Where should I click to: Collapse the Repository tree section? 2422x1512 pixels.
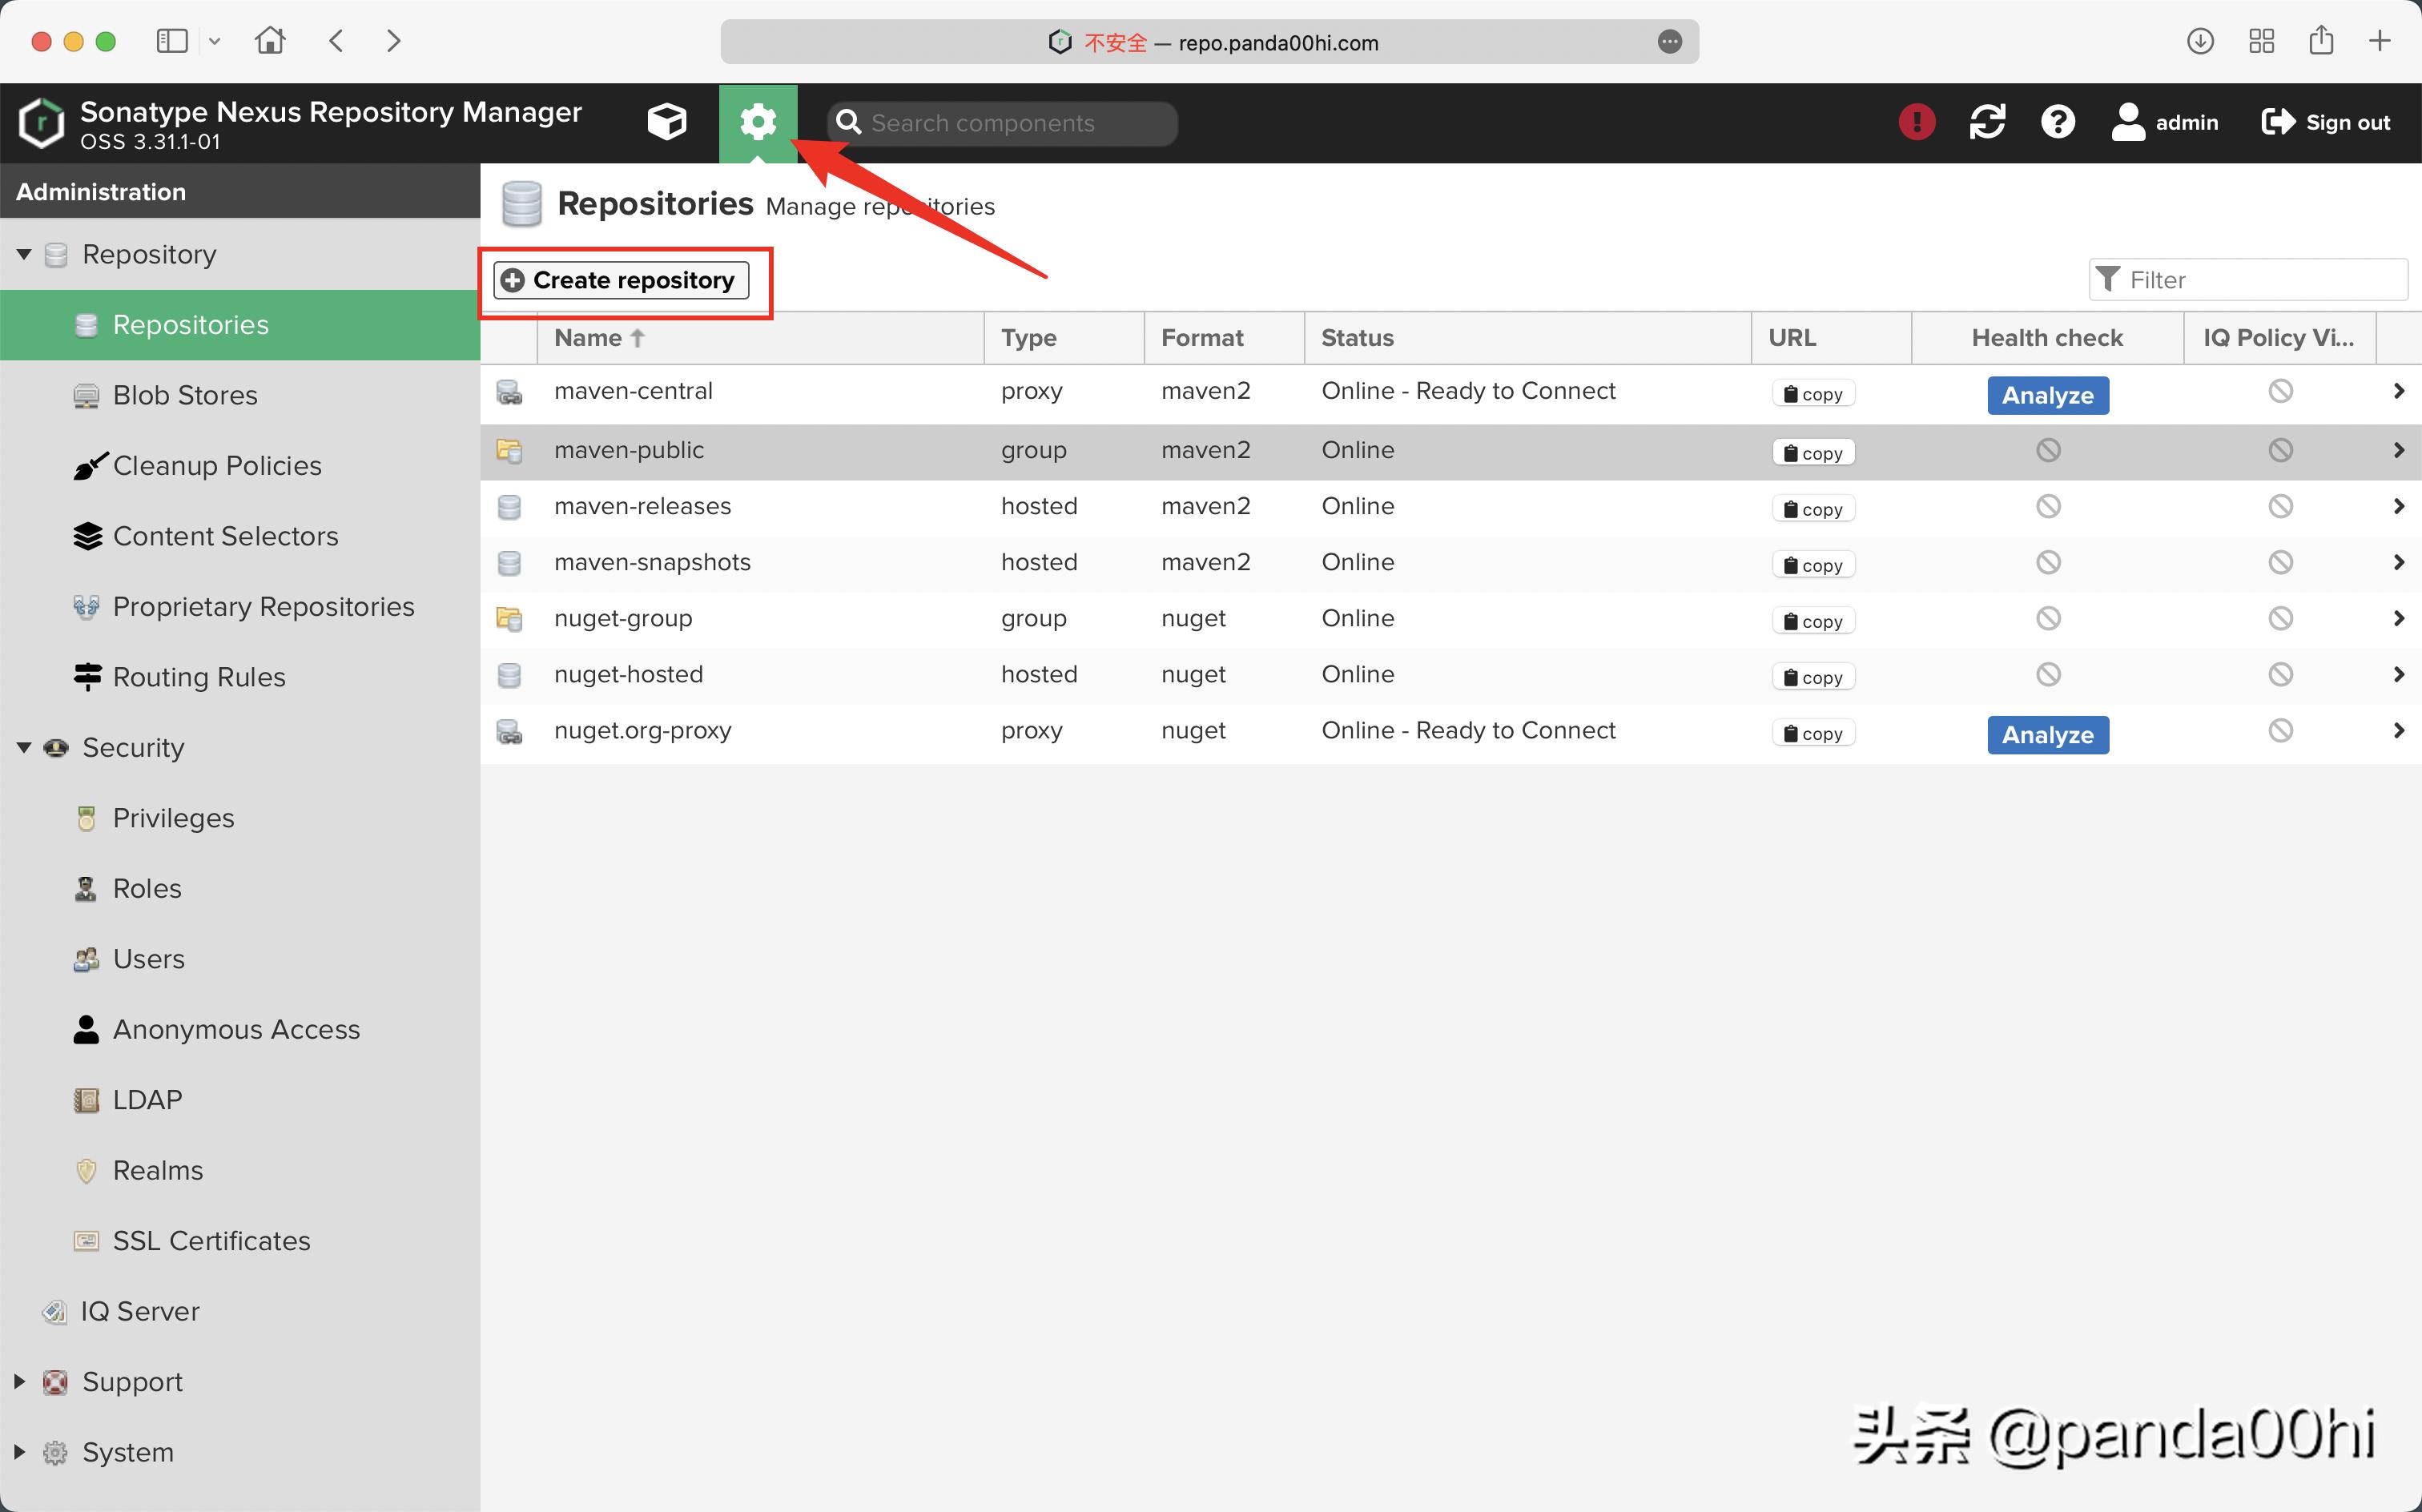24,254
